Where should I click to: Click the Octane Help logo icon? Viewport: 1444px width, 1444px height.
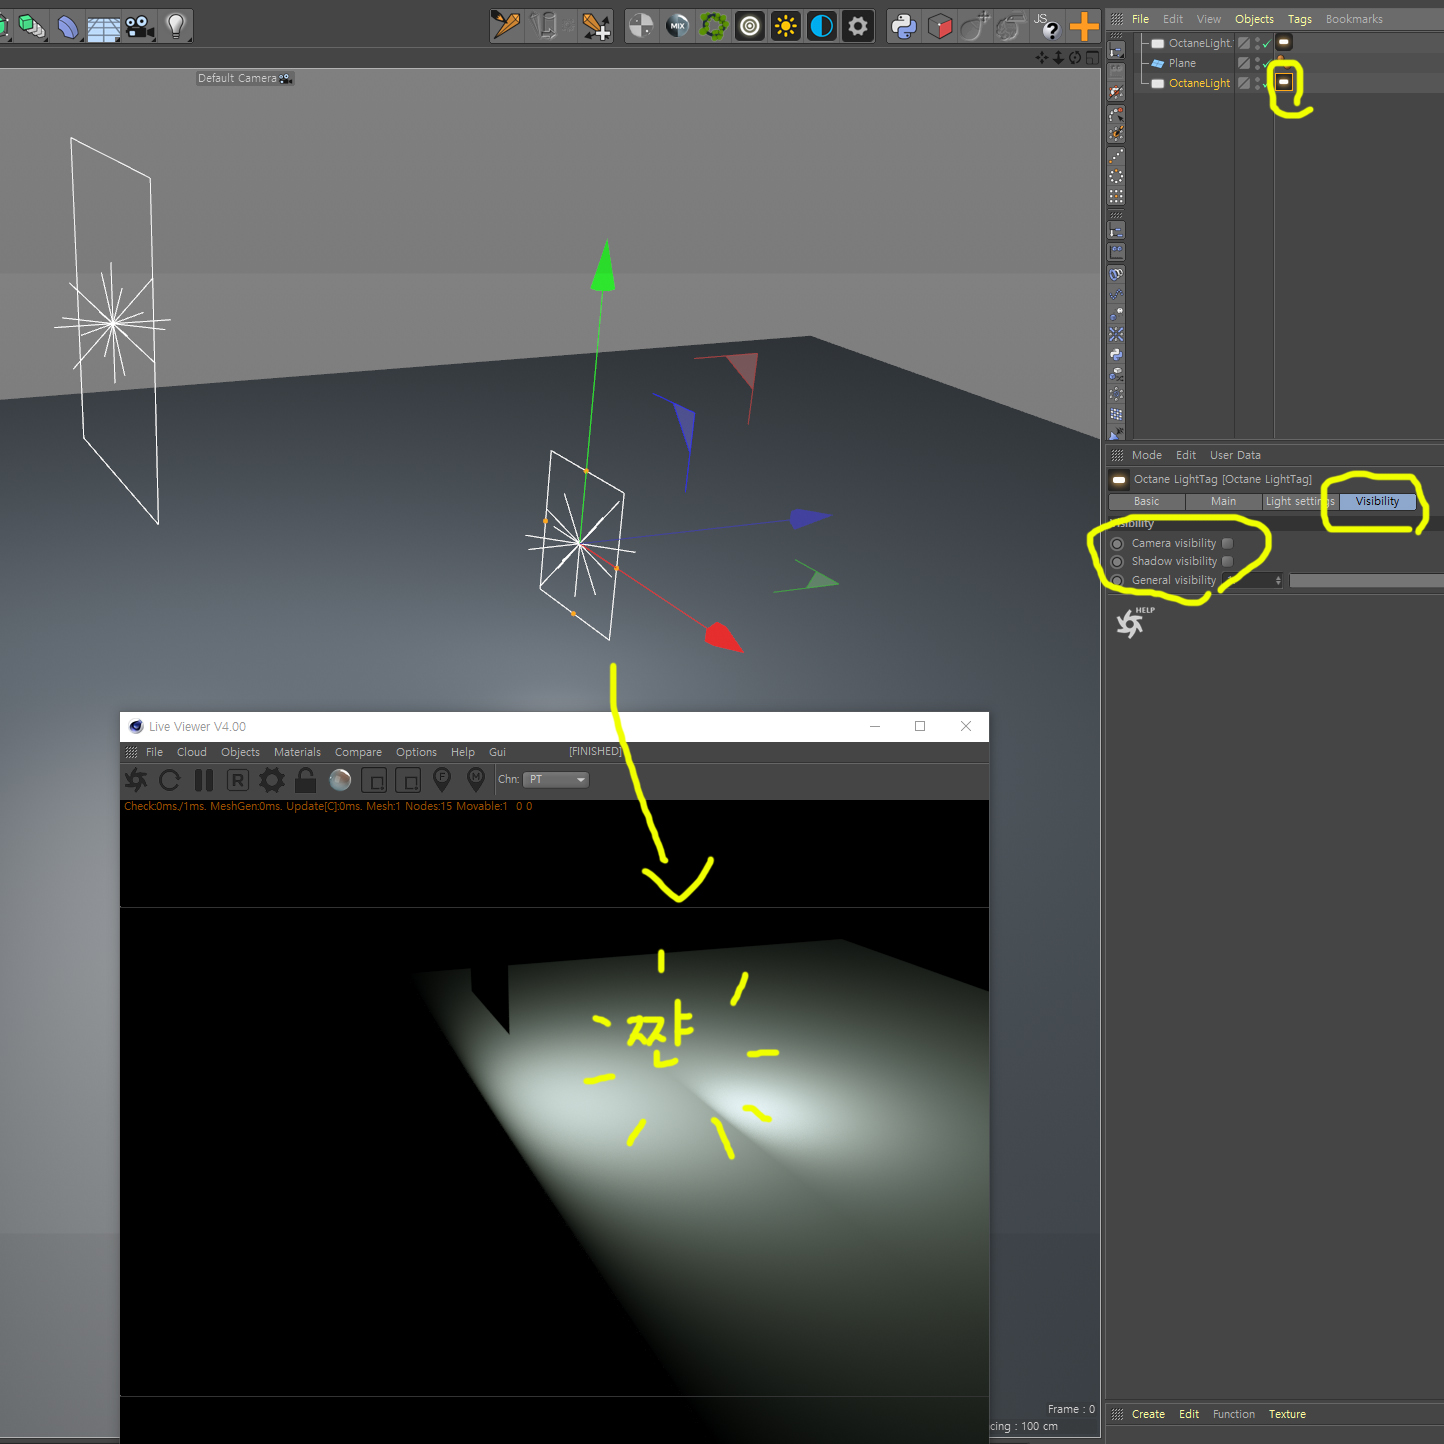1131,623
